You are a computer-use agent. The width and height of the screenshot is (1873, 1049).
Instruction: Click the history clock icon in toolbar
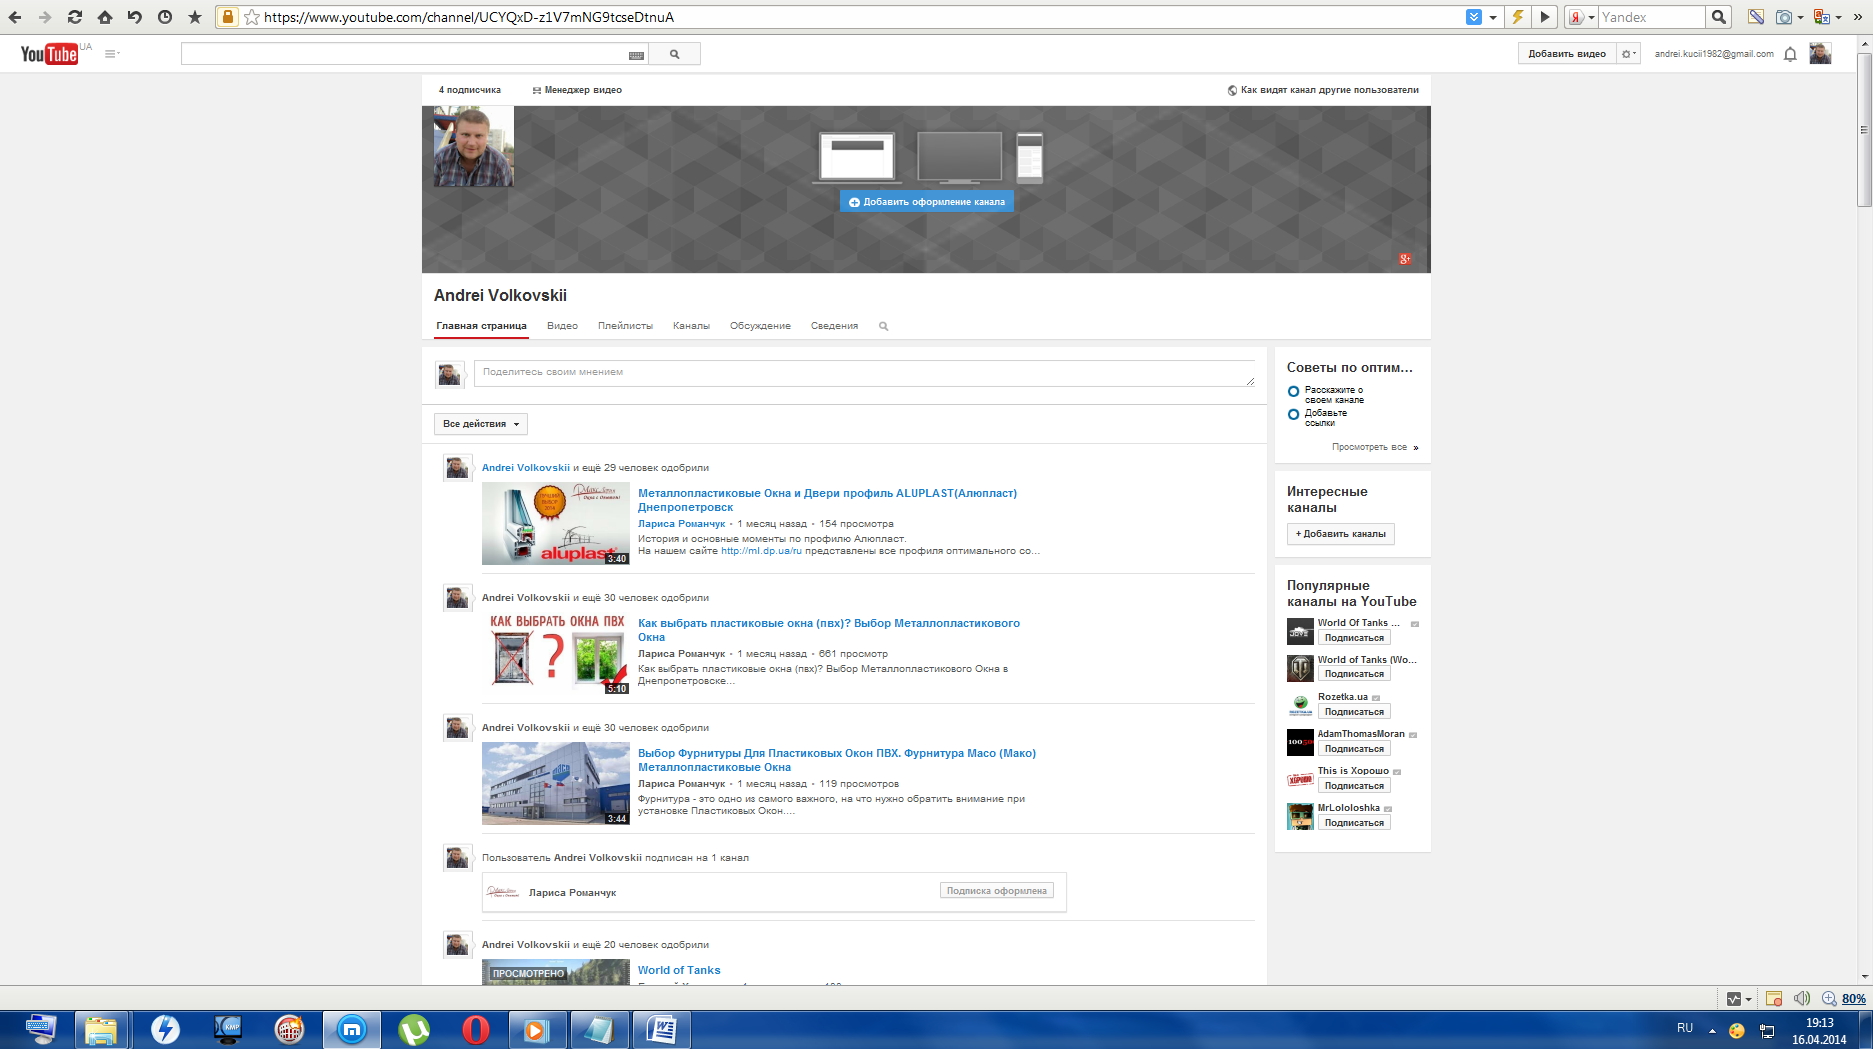pos(165,17)
